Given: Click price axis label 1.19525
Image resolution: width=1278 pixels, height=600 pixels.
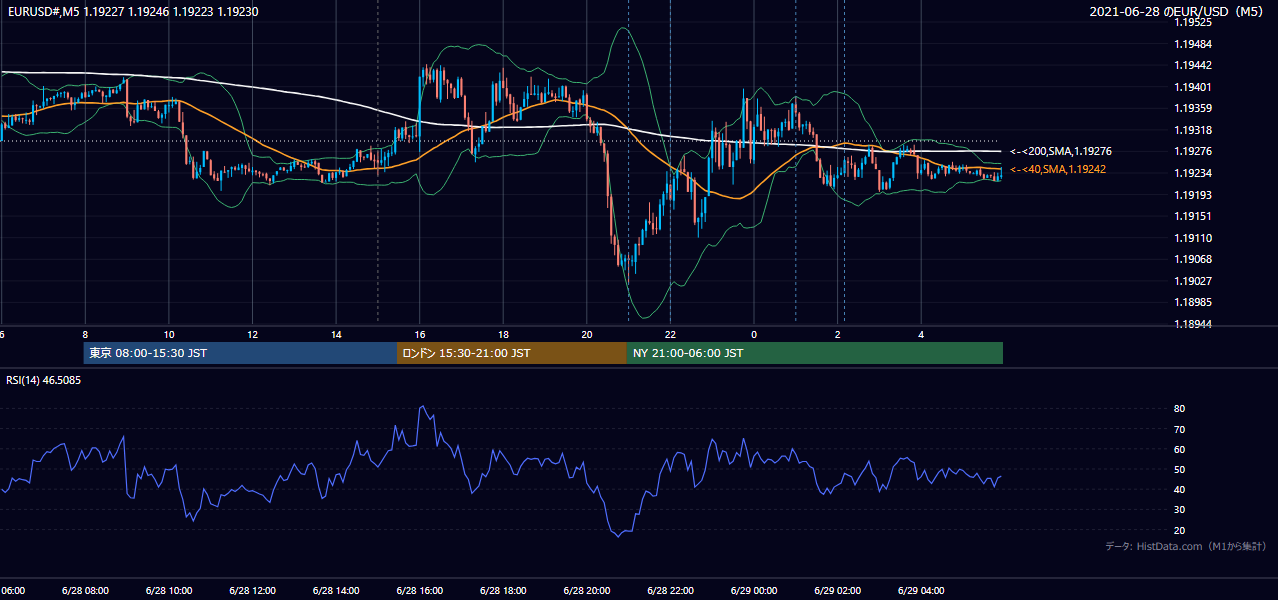Looking at the screenshot, I should (1193, 22).
